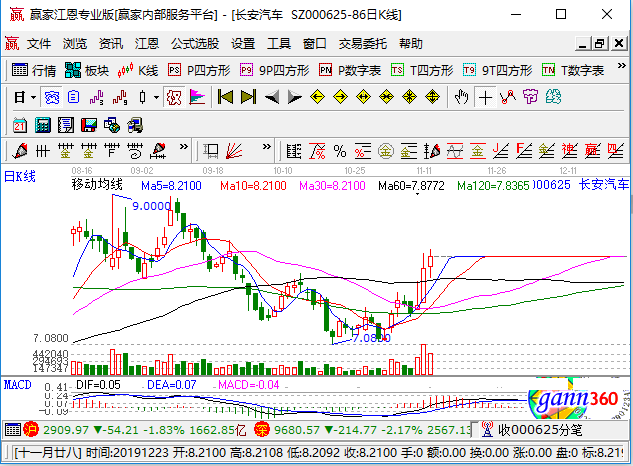Click yellow diamond eight-direction arrows icon
The image size is (633, 466).
click(410, 97)
